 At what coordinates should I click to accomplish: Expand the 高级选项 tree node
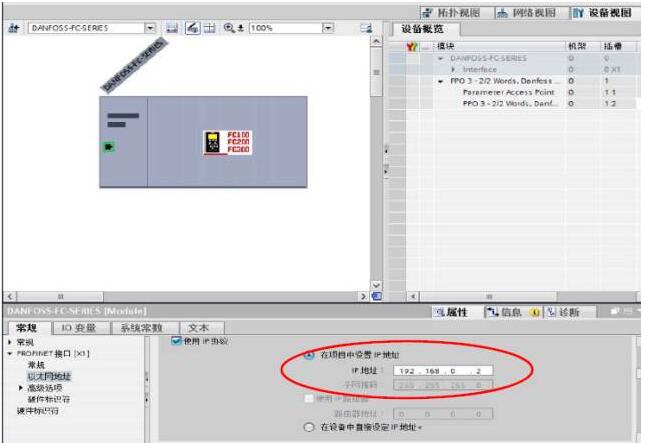coord(21,388)
